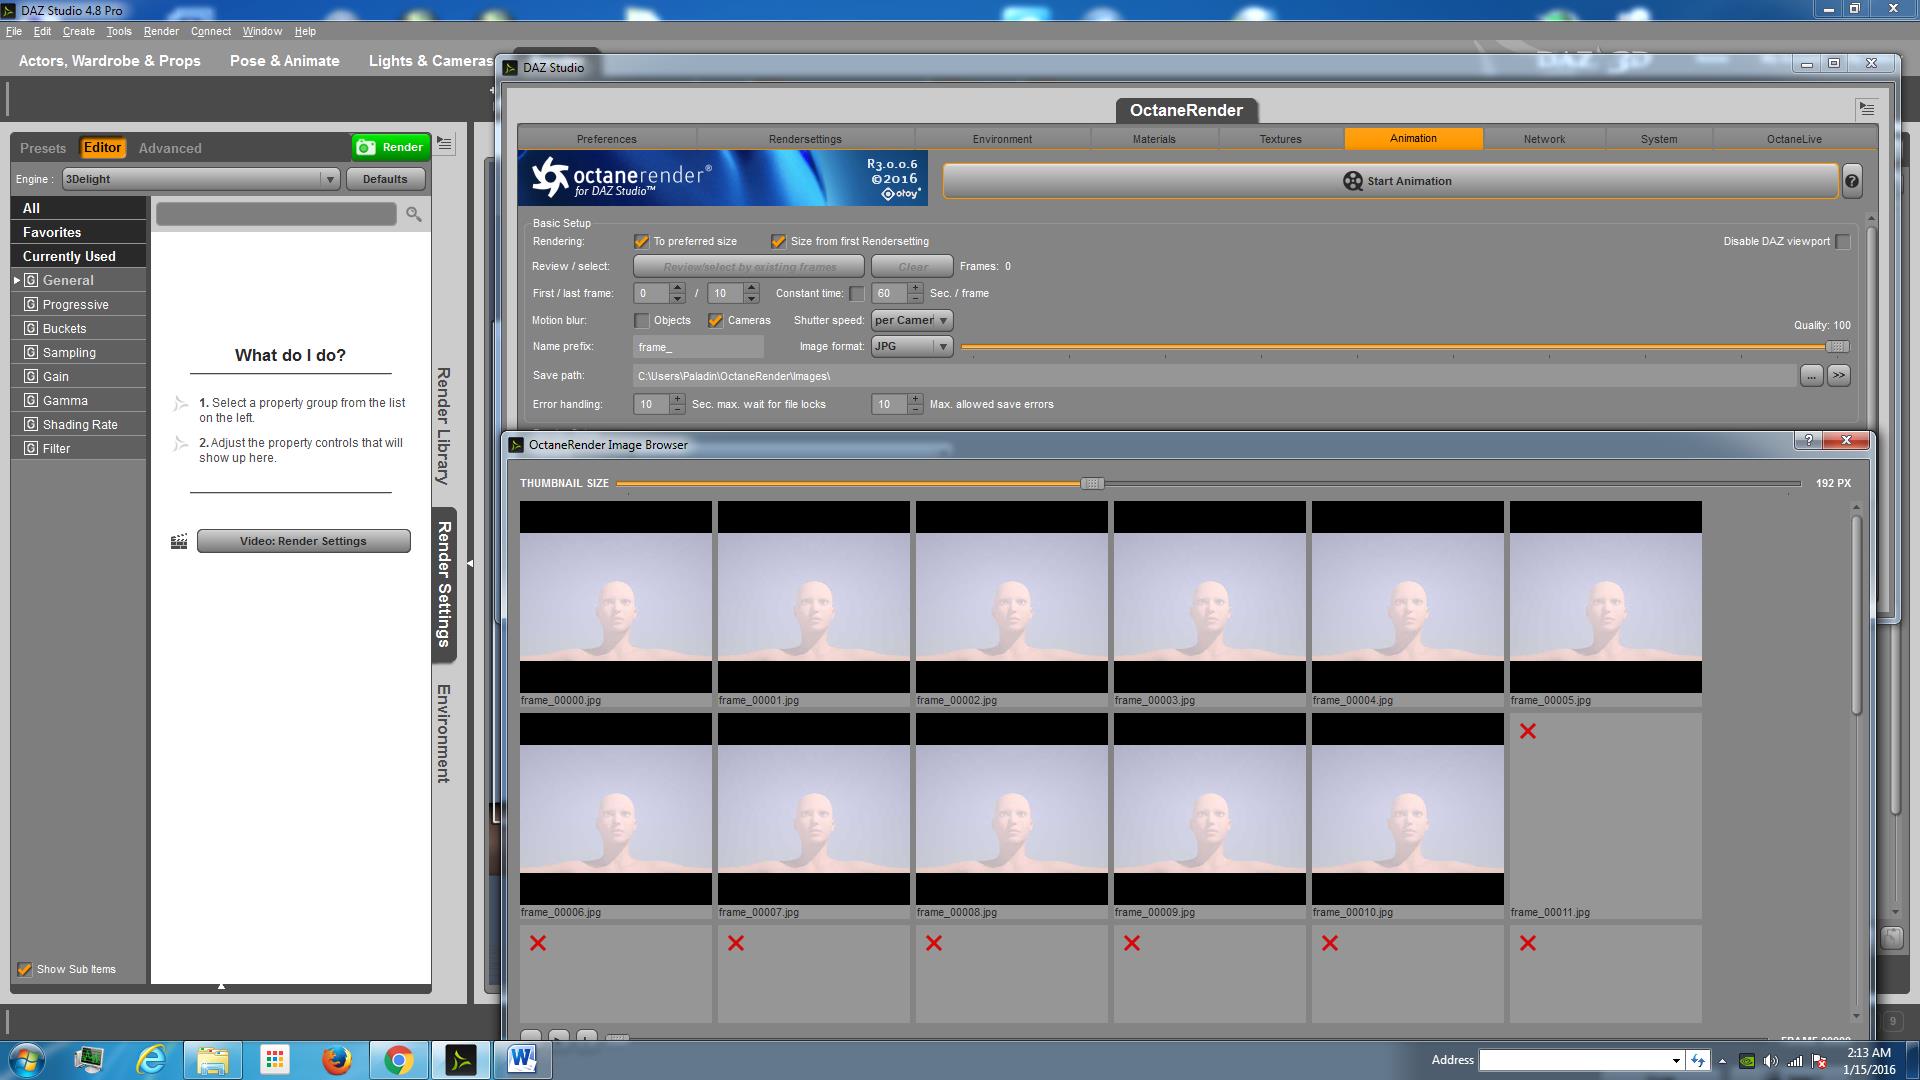Click the Defaults button

[x=385, y=179]
